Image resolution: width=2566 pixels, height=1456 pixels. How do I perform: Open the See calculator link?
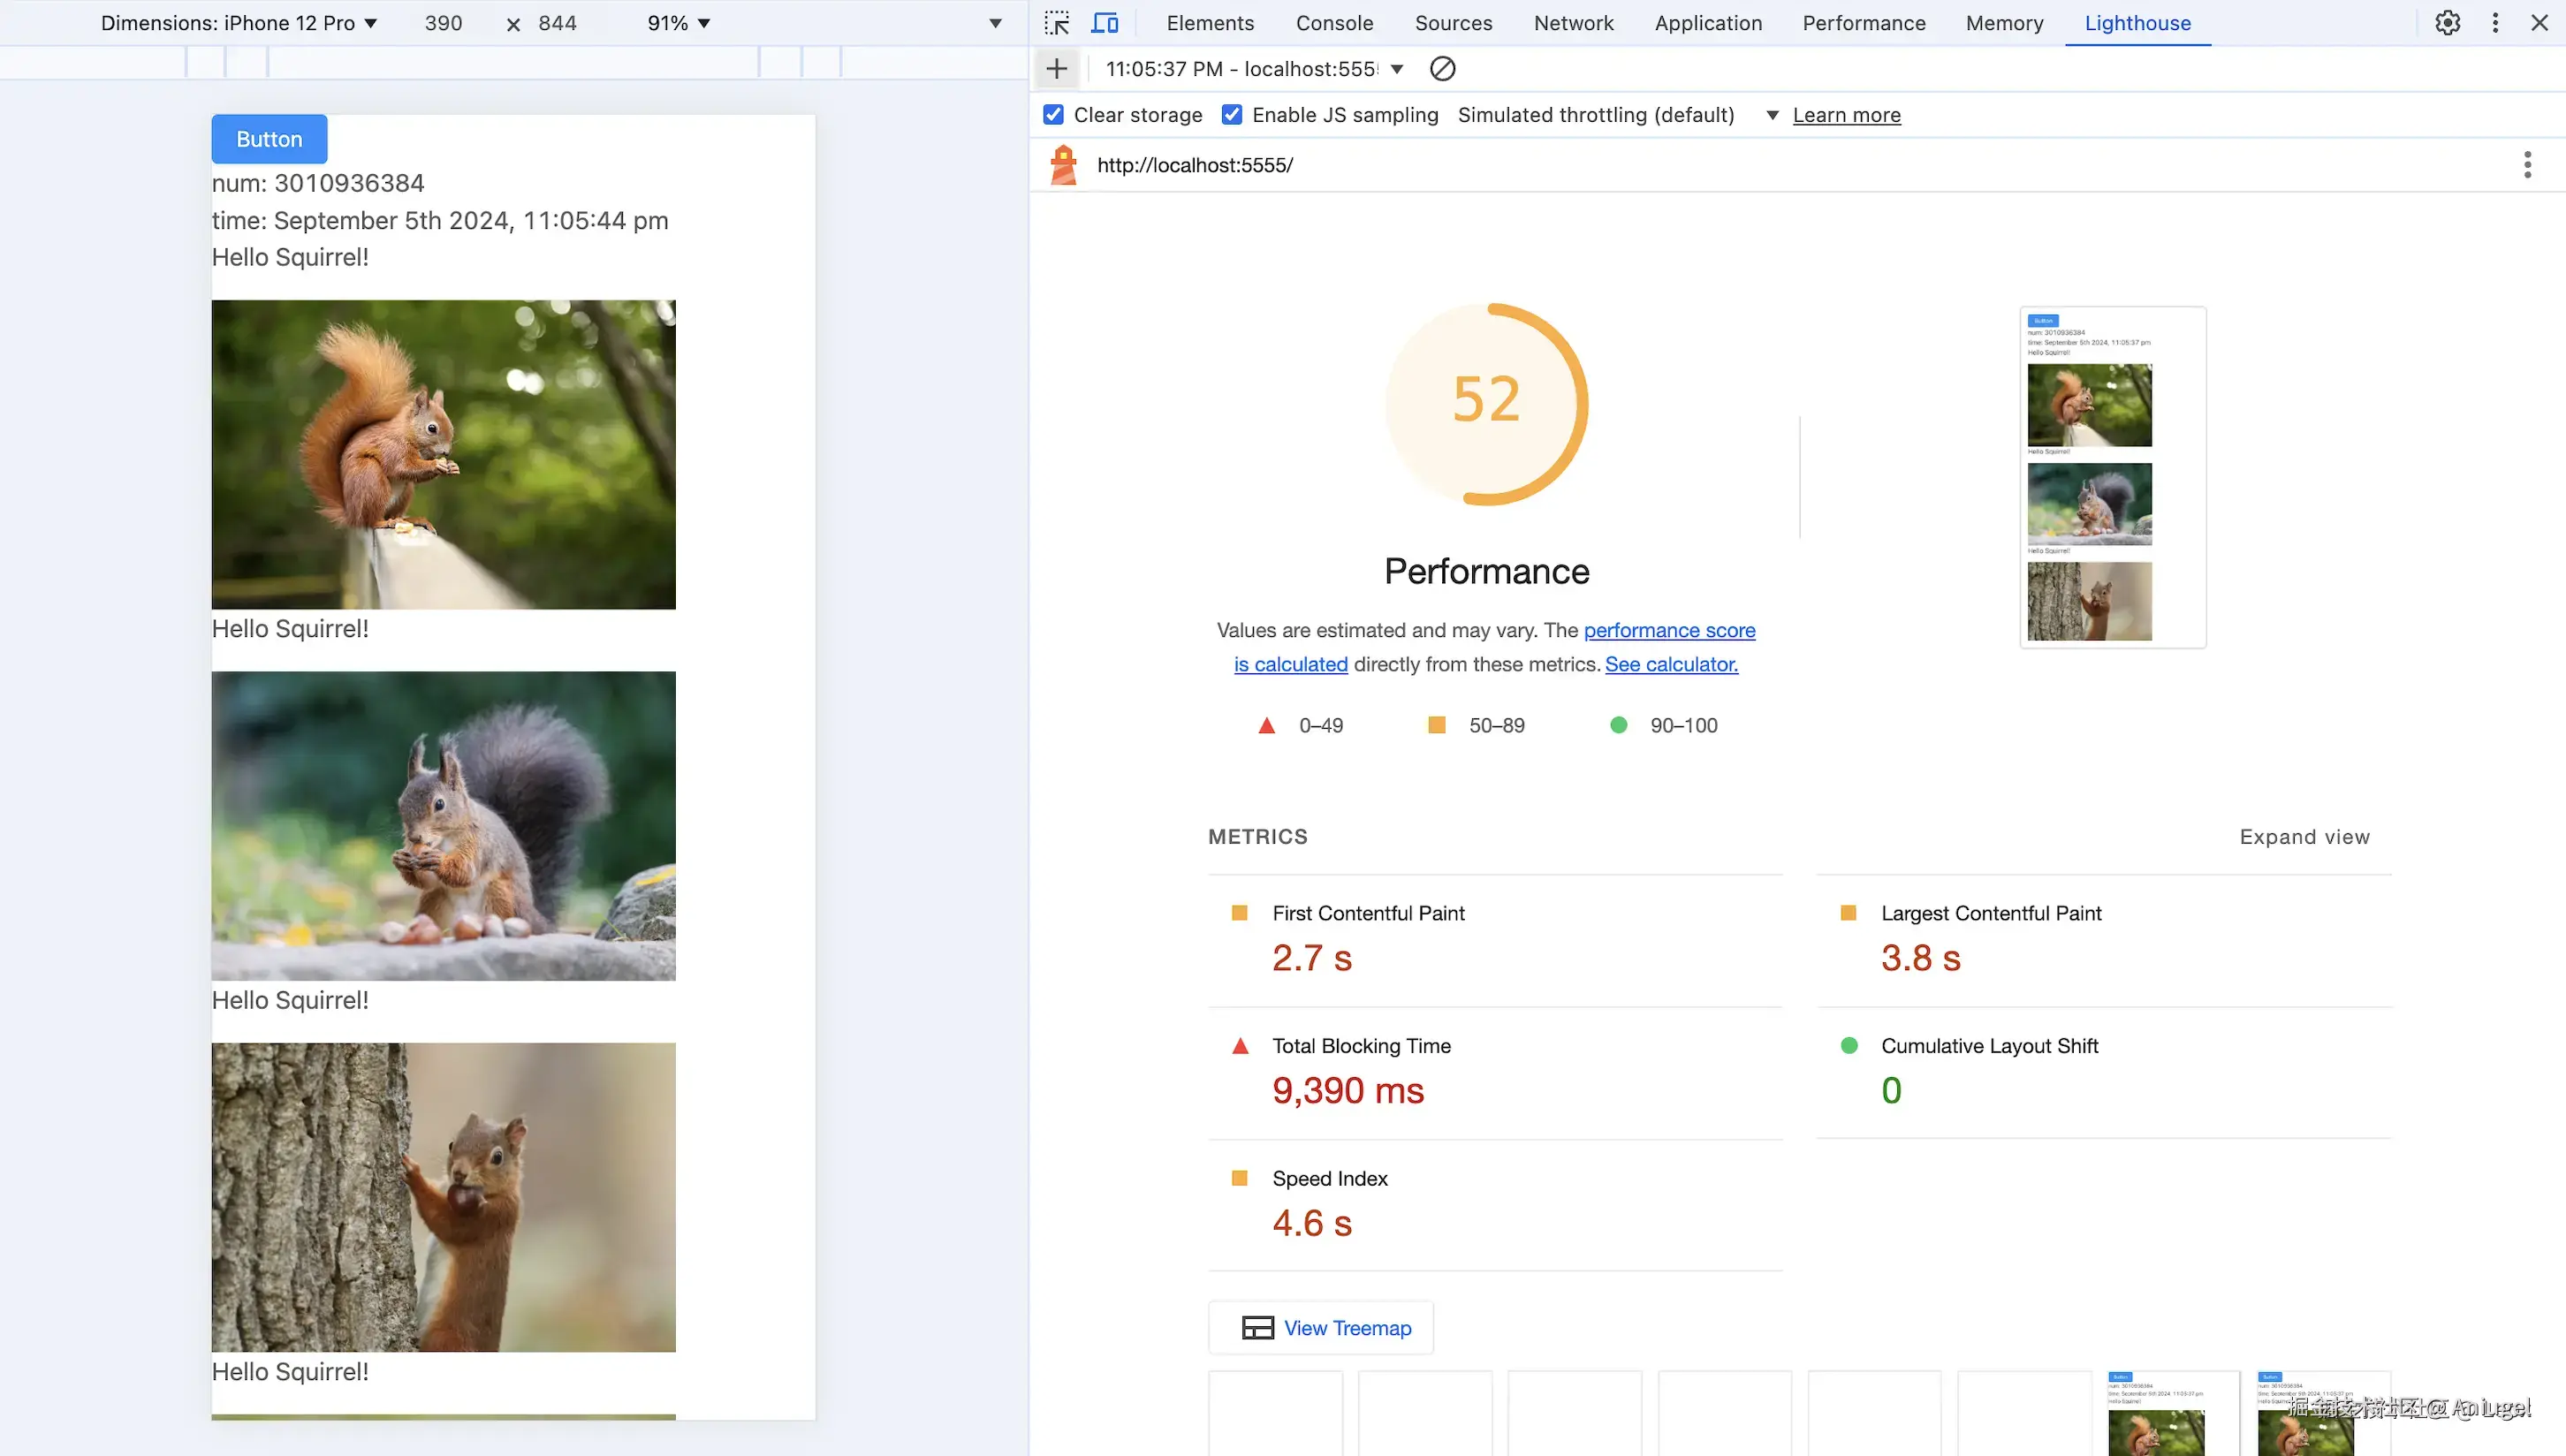tap(1671, 664)
